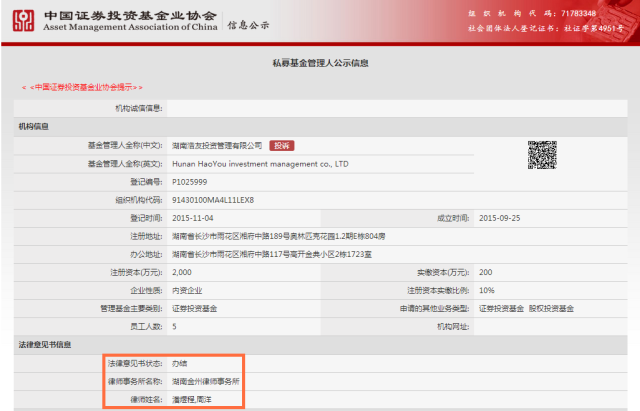Click the Chinese fund manager name 湖南浩友投资管理有限公司

tap(217, 145)
